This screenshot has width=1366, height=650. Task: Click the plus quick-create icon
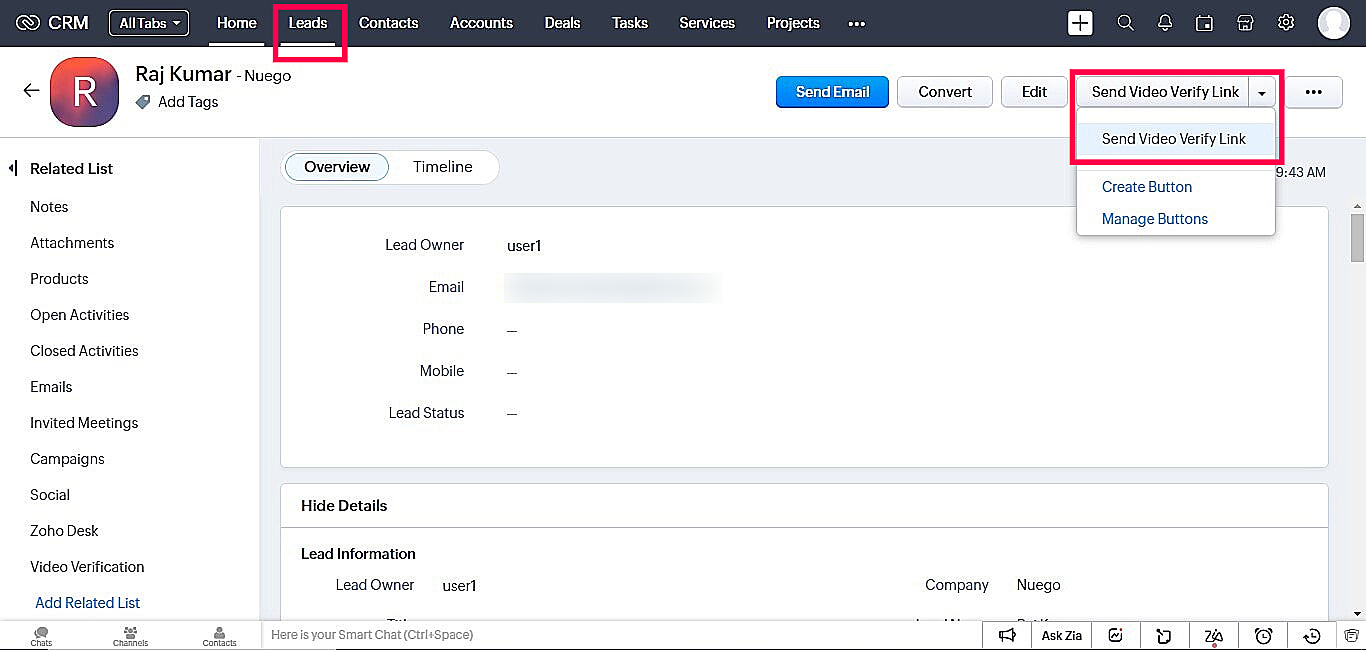coord(1080,23)
